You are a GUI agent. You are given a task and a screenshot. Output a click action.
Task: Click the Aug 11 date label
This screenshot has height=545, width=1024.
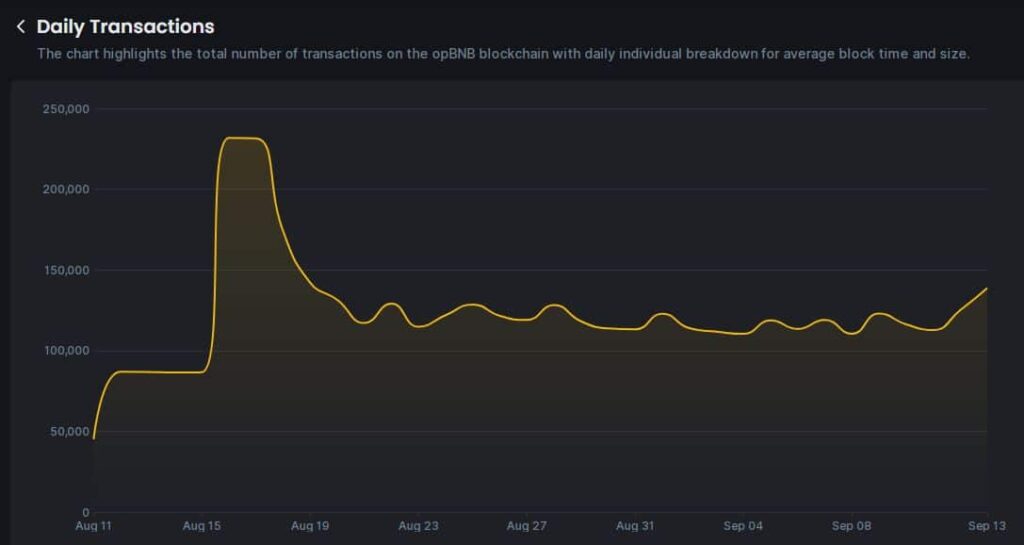[x=94, y=525]
